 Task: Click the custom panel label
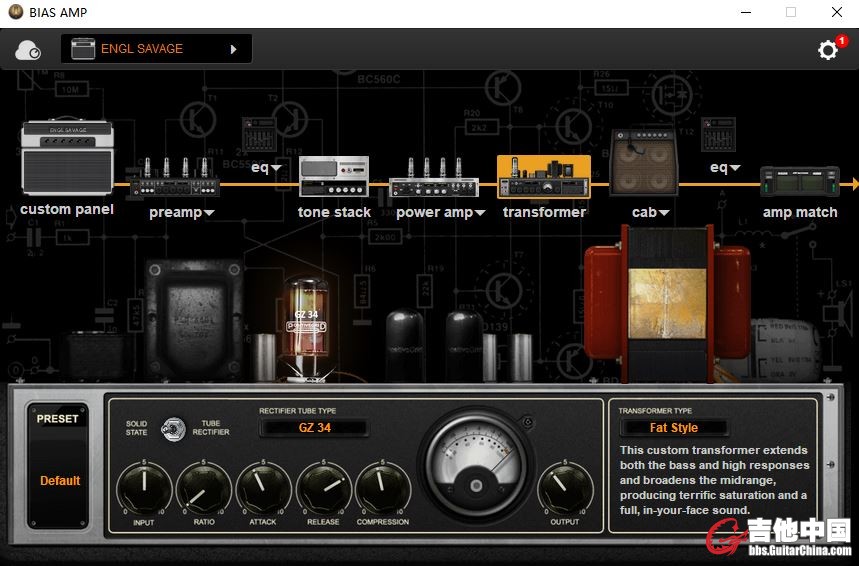(x=67, y=209)
